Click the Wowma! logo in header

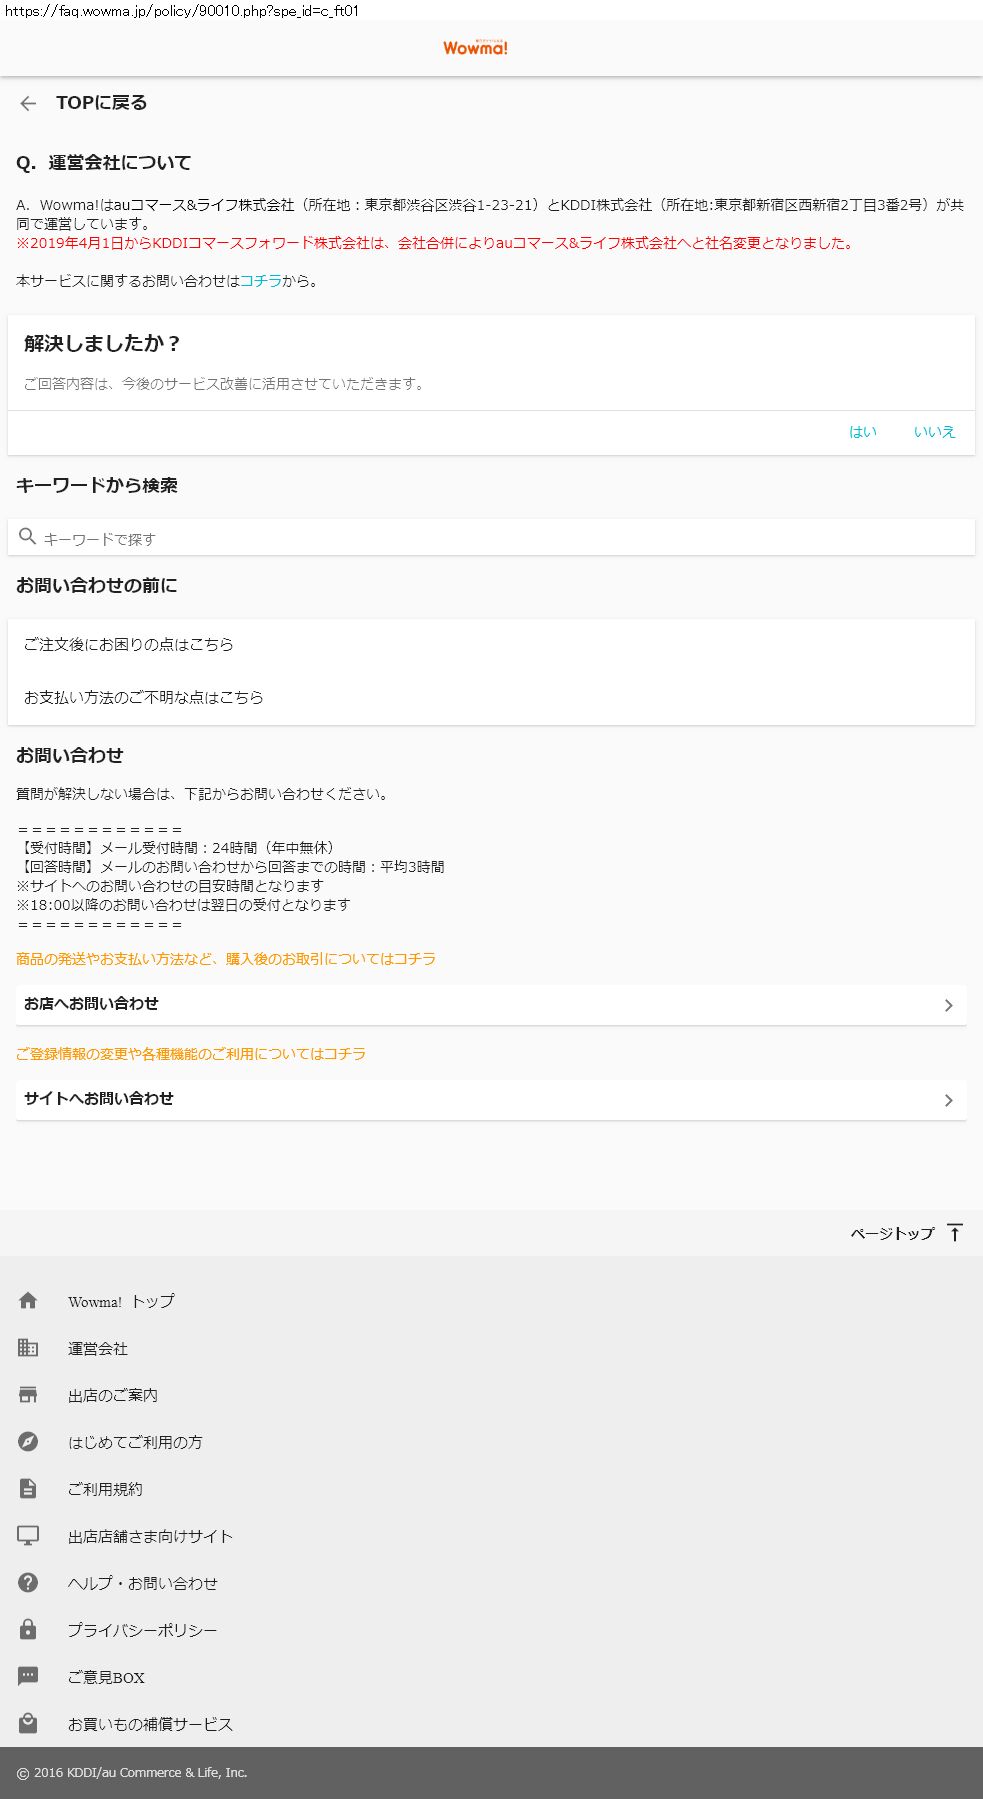(475, 48)
